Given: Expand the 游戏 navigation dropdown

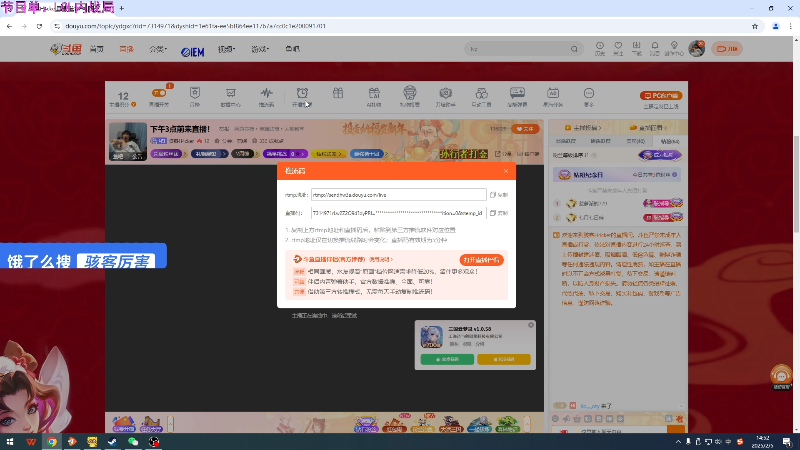Looking at the screenshot, I should [x=260, y=49].
